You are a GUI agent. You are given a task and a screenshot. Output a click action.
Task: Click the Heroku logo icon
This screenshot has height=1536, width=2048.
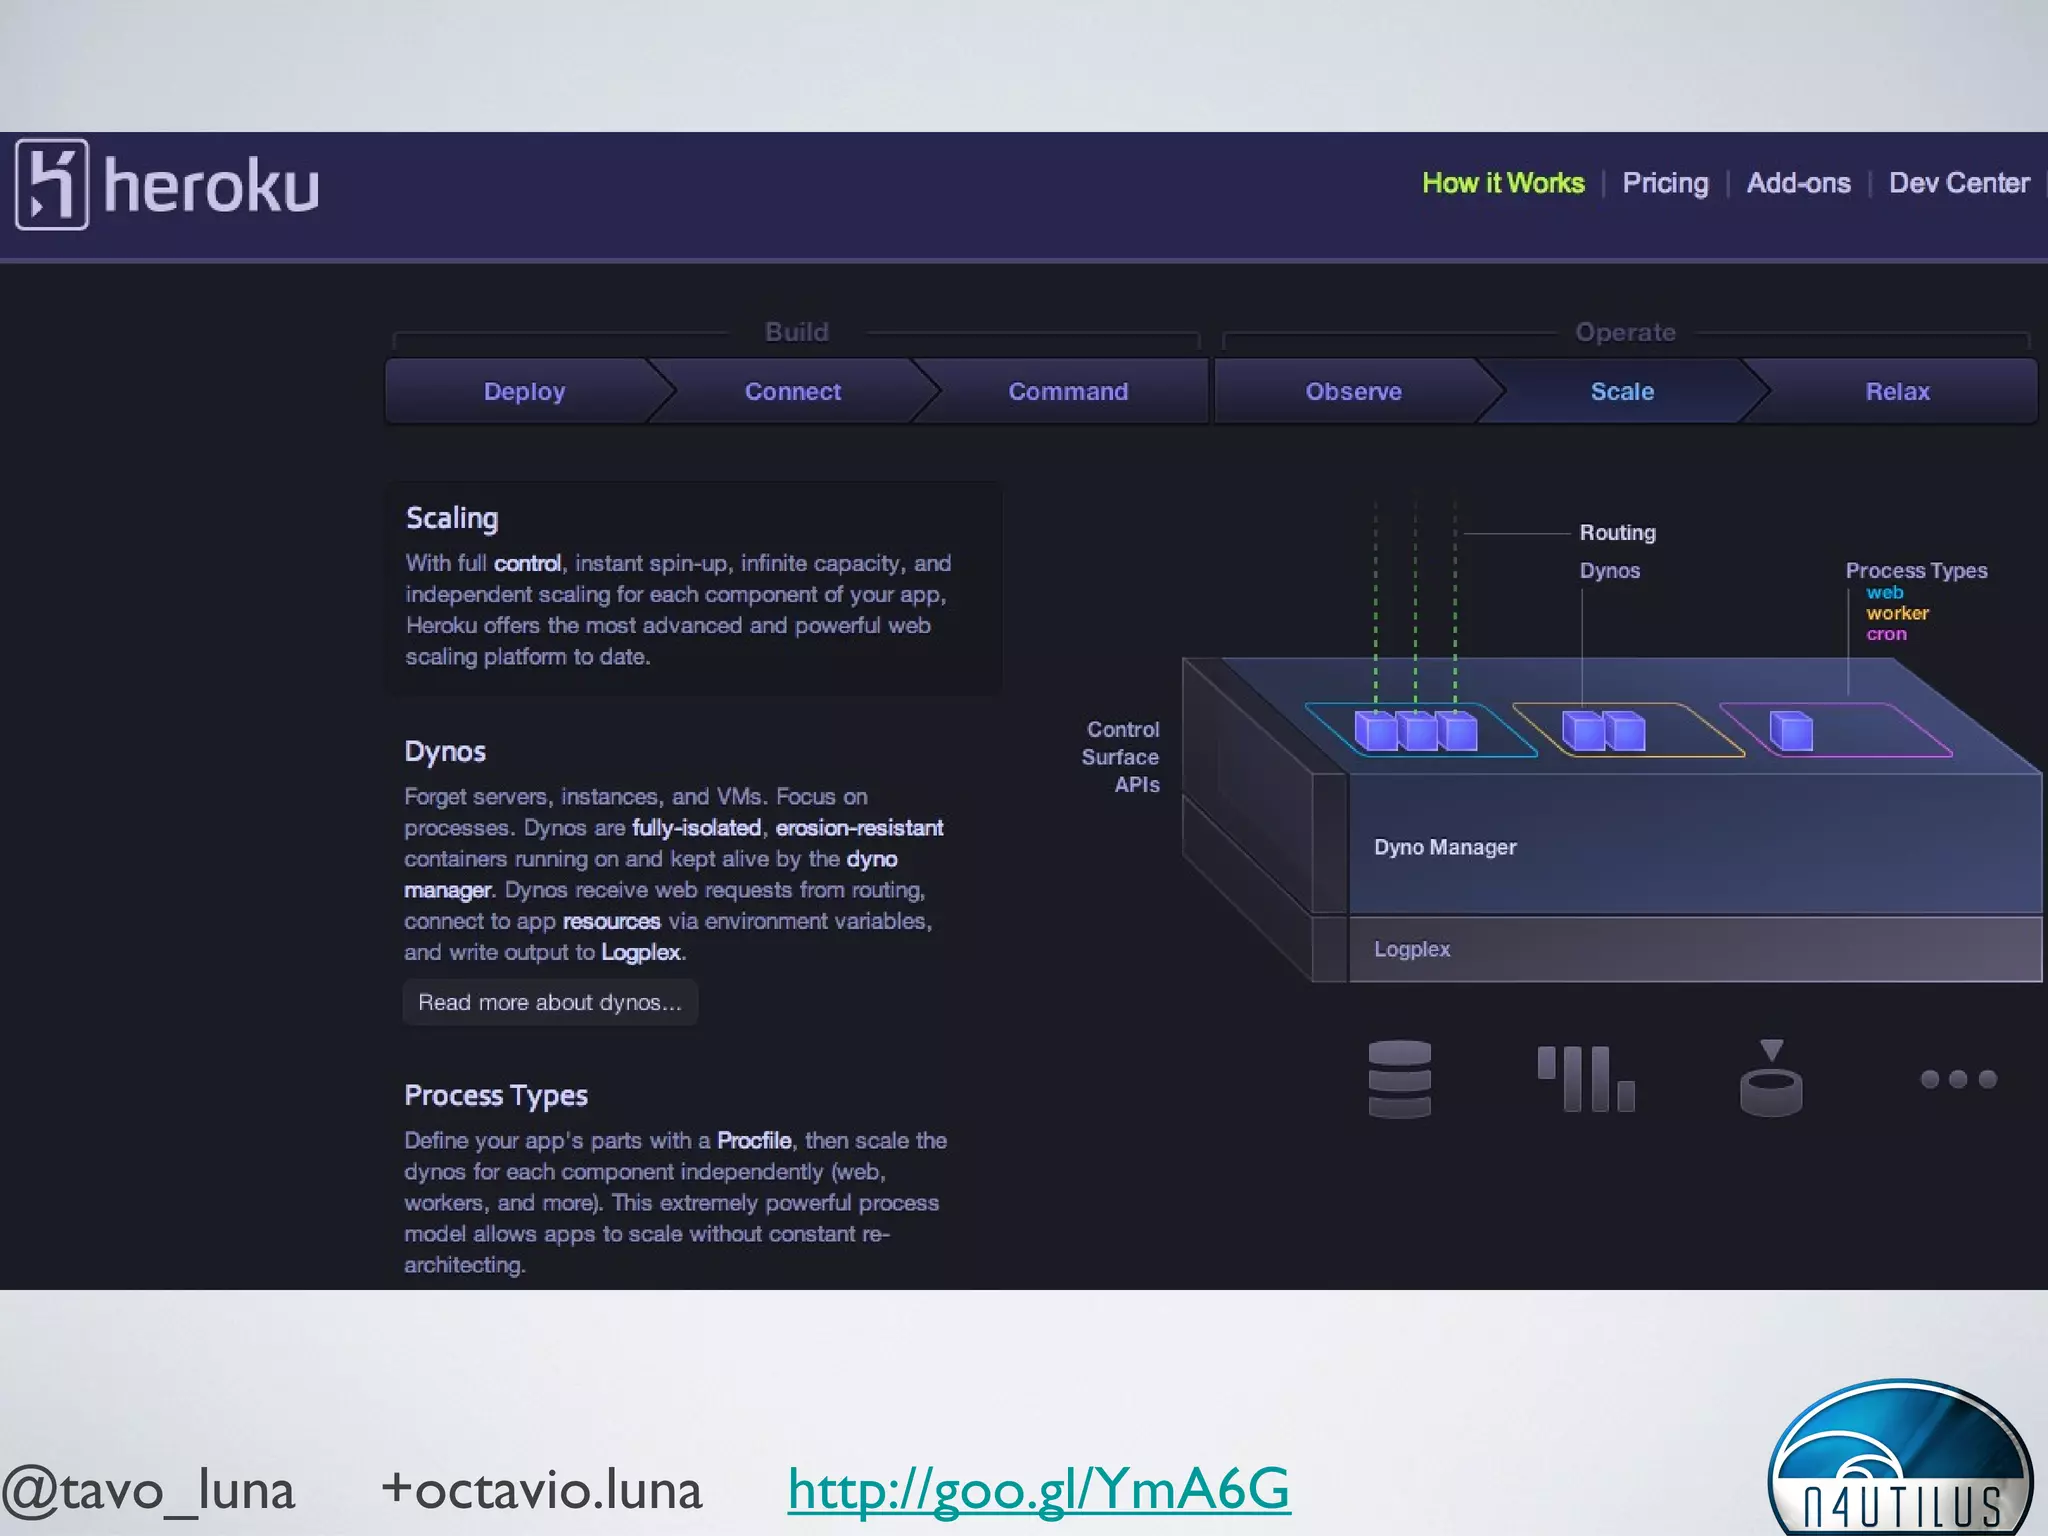(52, 184)
